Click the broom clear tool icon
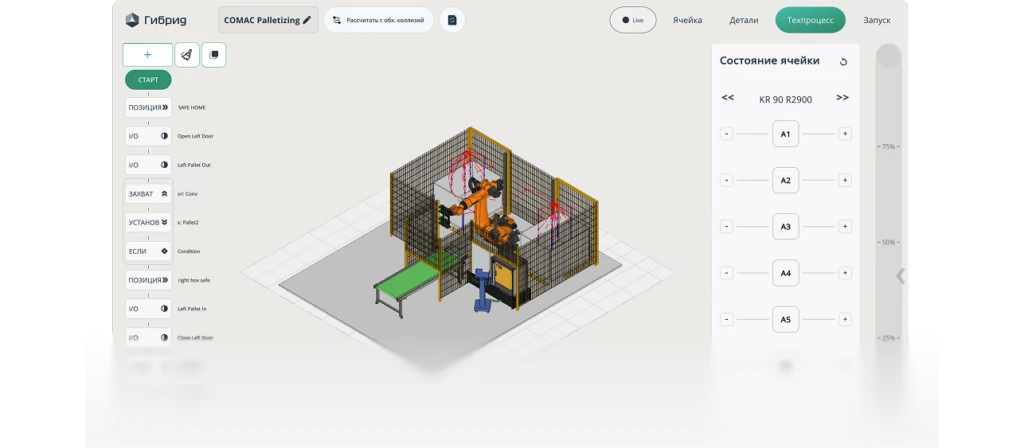1024x448 pixels. 186,55
